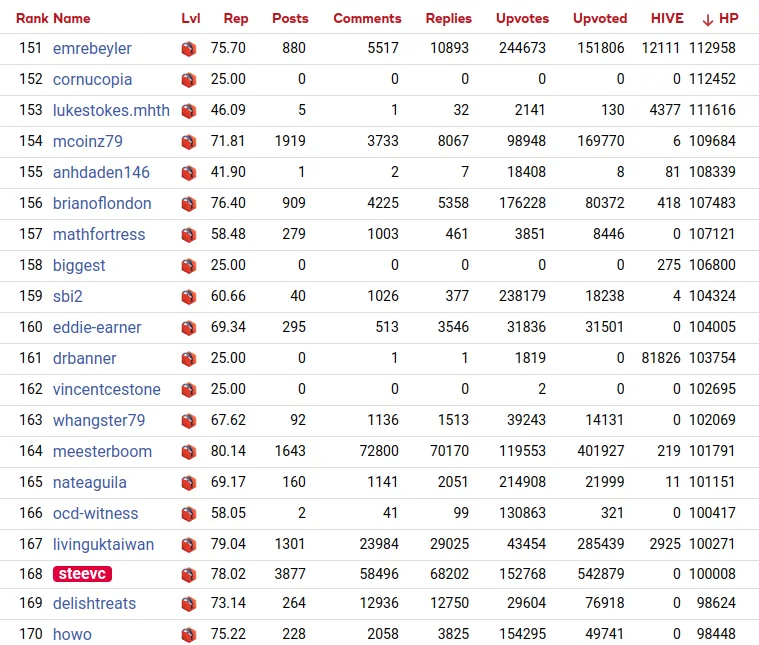This screenshot has width=759, height=645.
Task: Sort table by Rep column header
Action: (x=236, y=18)
